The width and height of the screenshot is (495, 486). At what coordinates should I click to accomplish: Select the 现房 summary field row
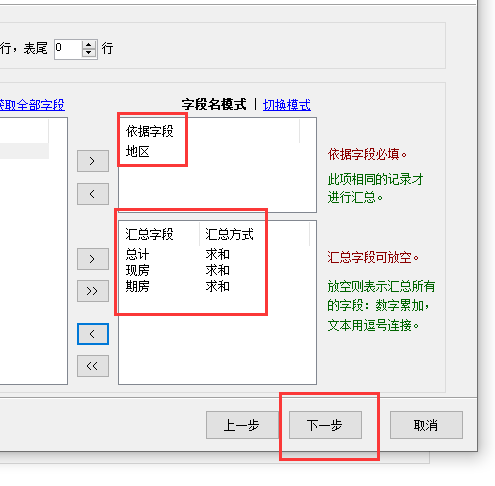(137, 270)
